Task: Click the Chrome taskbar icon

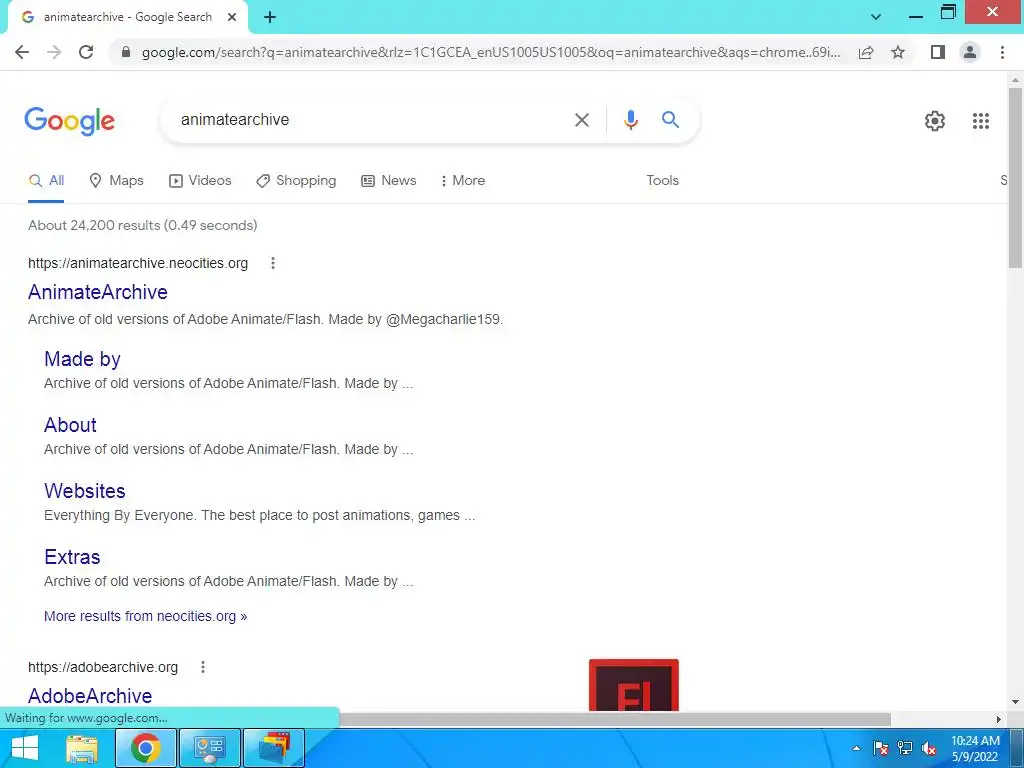Action: (146, 748)
